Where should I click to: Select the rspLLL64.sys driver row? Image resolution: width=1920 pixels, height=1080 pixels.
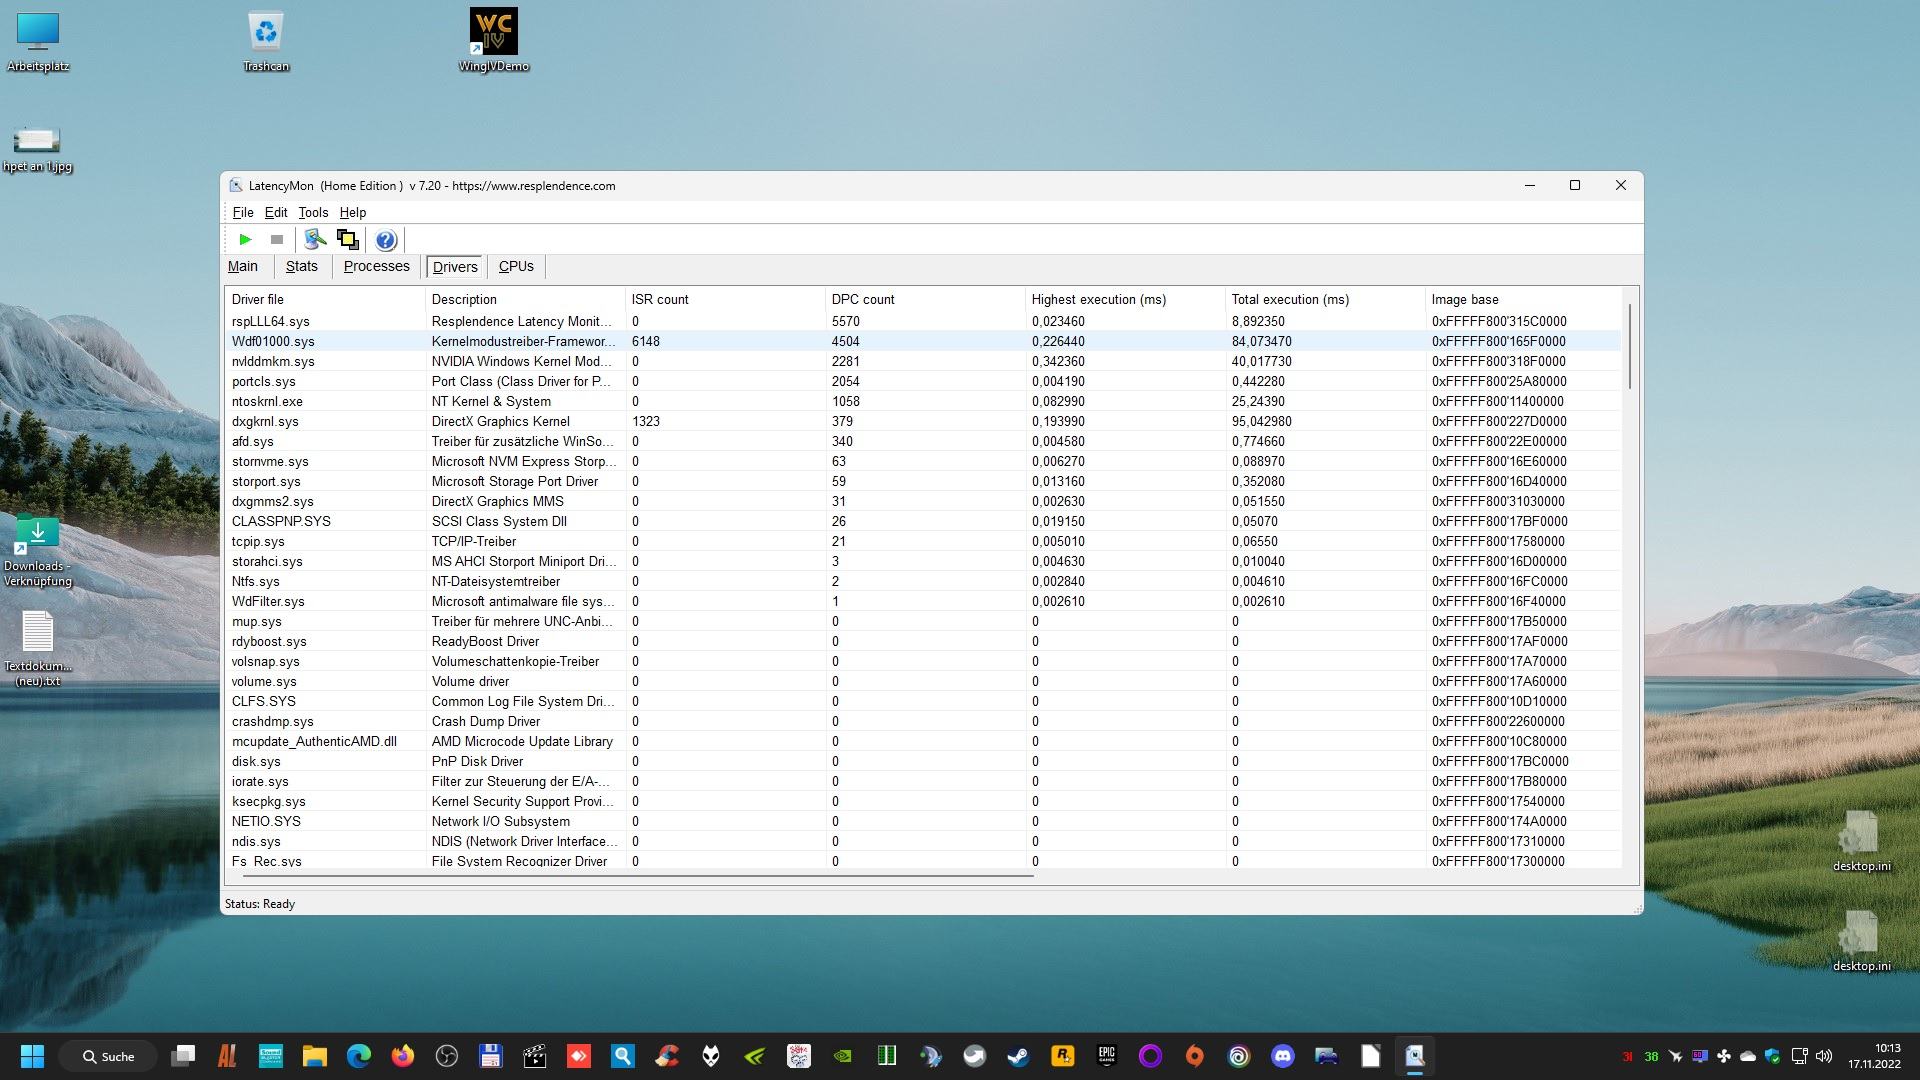pos(924,321)
